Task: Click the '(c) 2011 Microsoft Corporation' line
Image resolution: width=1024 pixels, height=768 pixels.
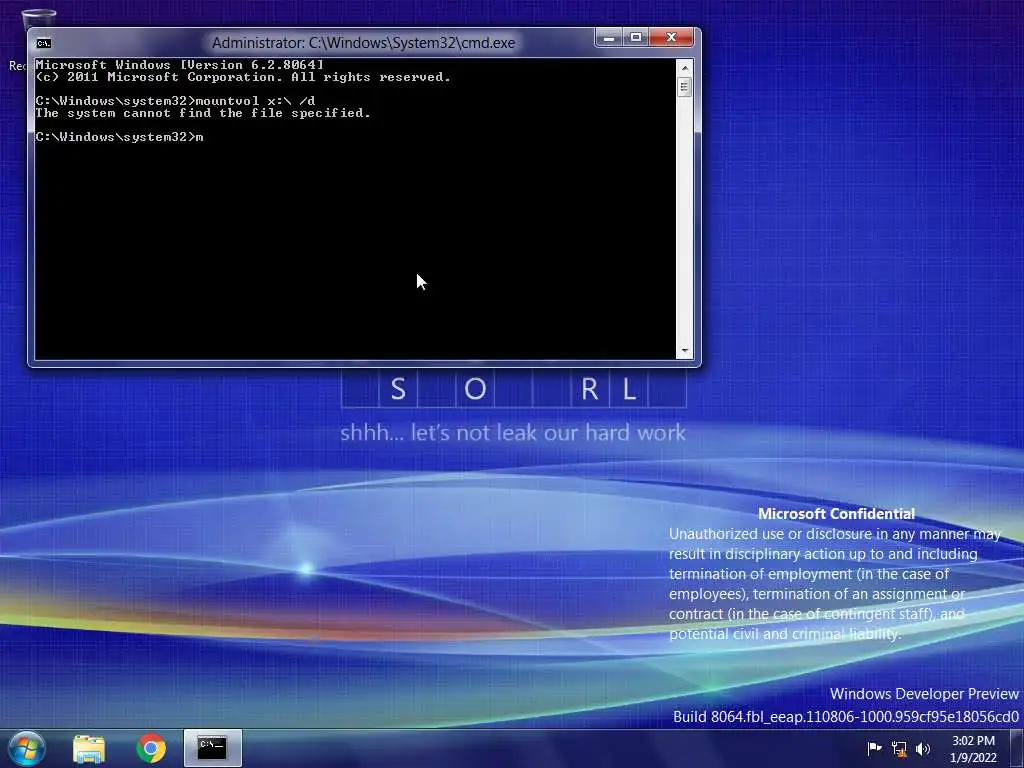Action: point(243,77)
